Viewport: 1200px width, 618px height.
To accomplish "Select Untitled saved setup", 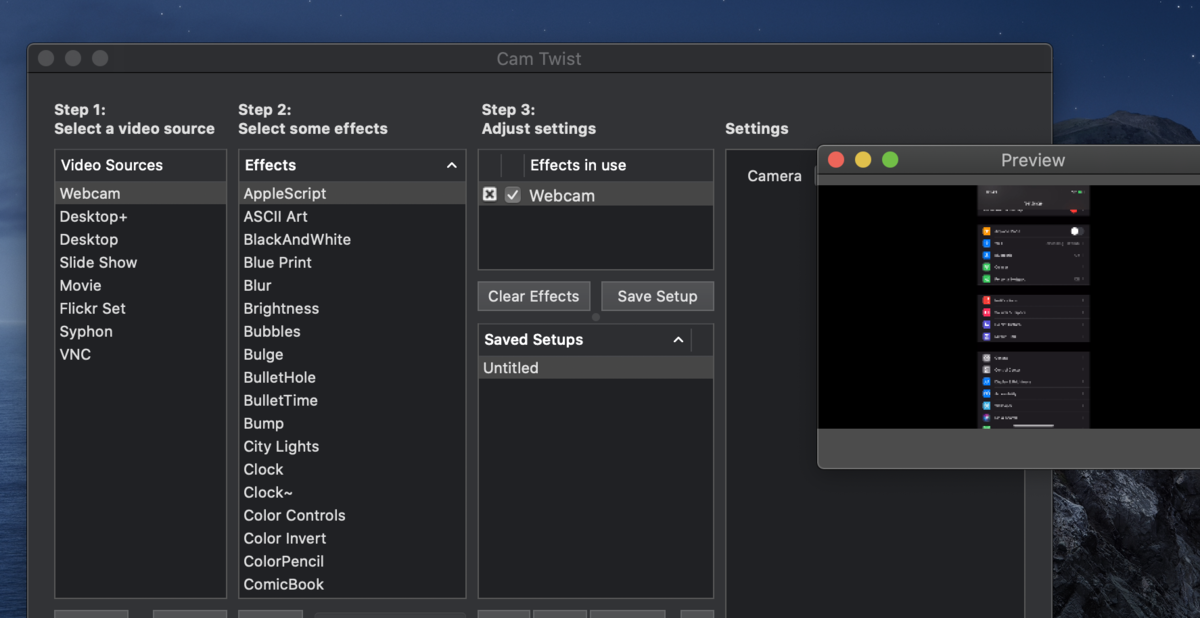I will (x=596, y=368).
